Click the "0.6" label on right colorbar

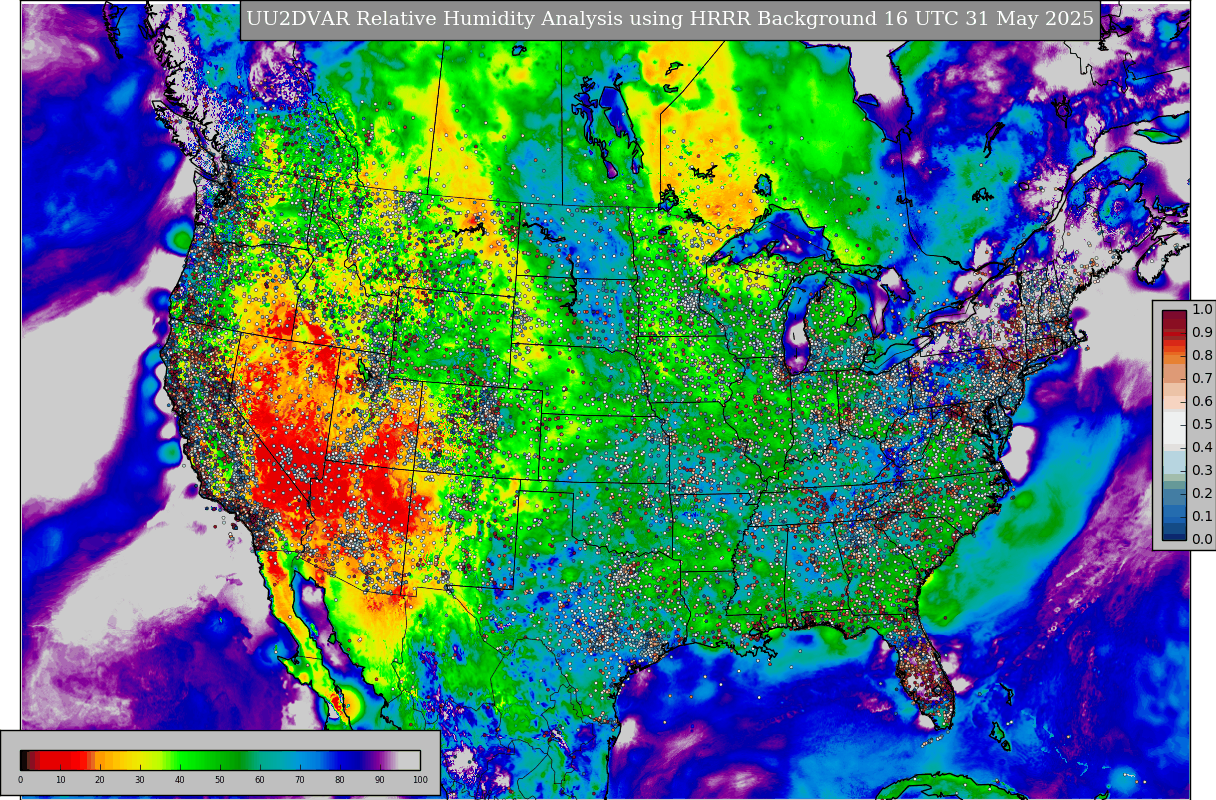coord(1202,402)
